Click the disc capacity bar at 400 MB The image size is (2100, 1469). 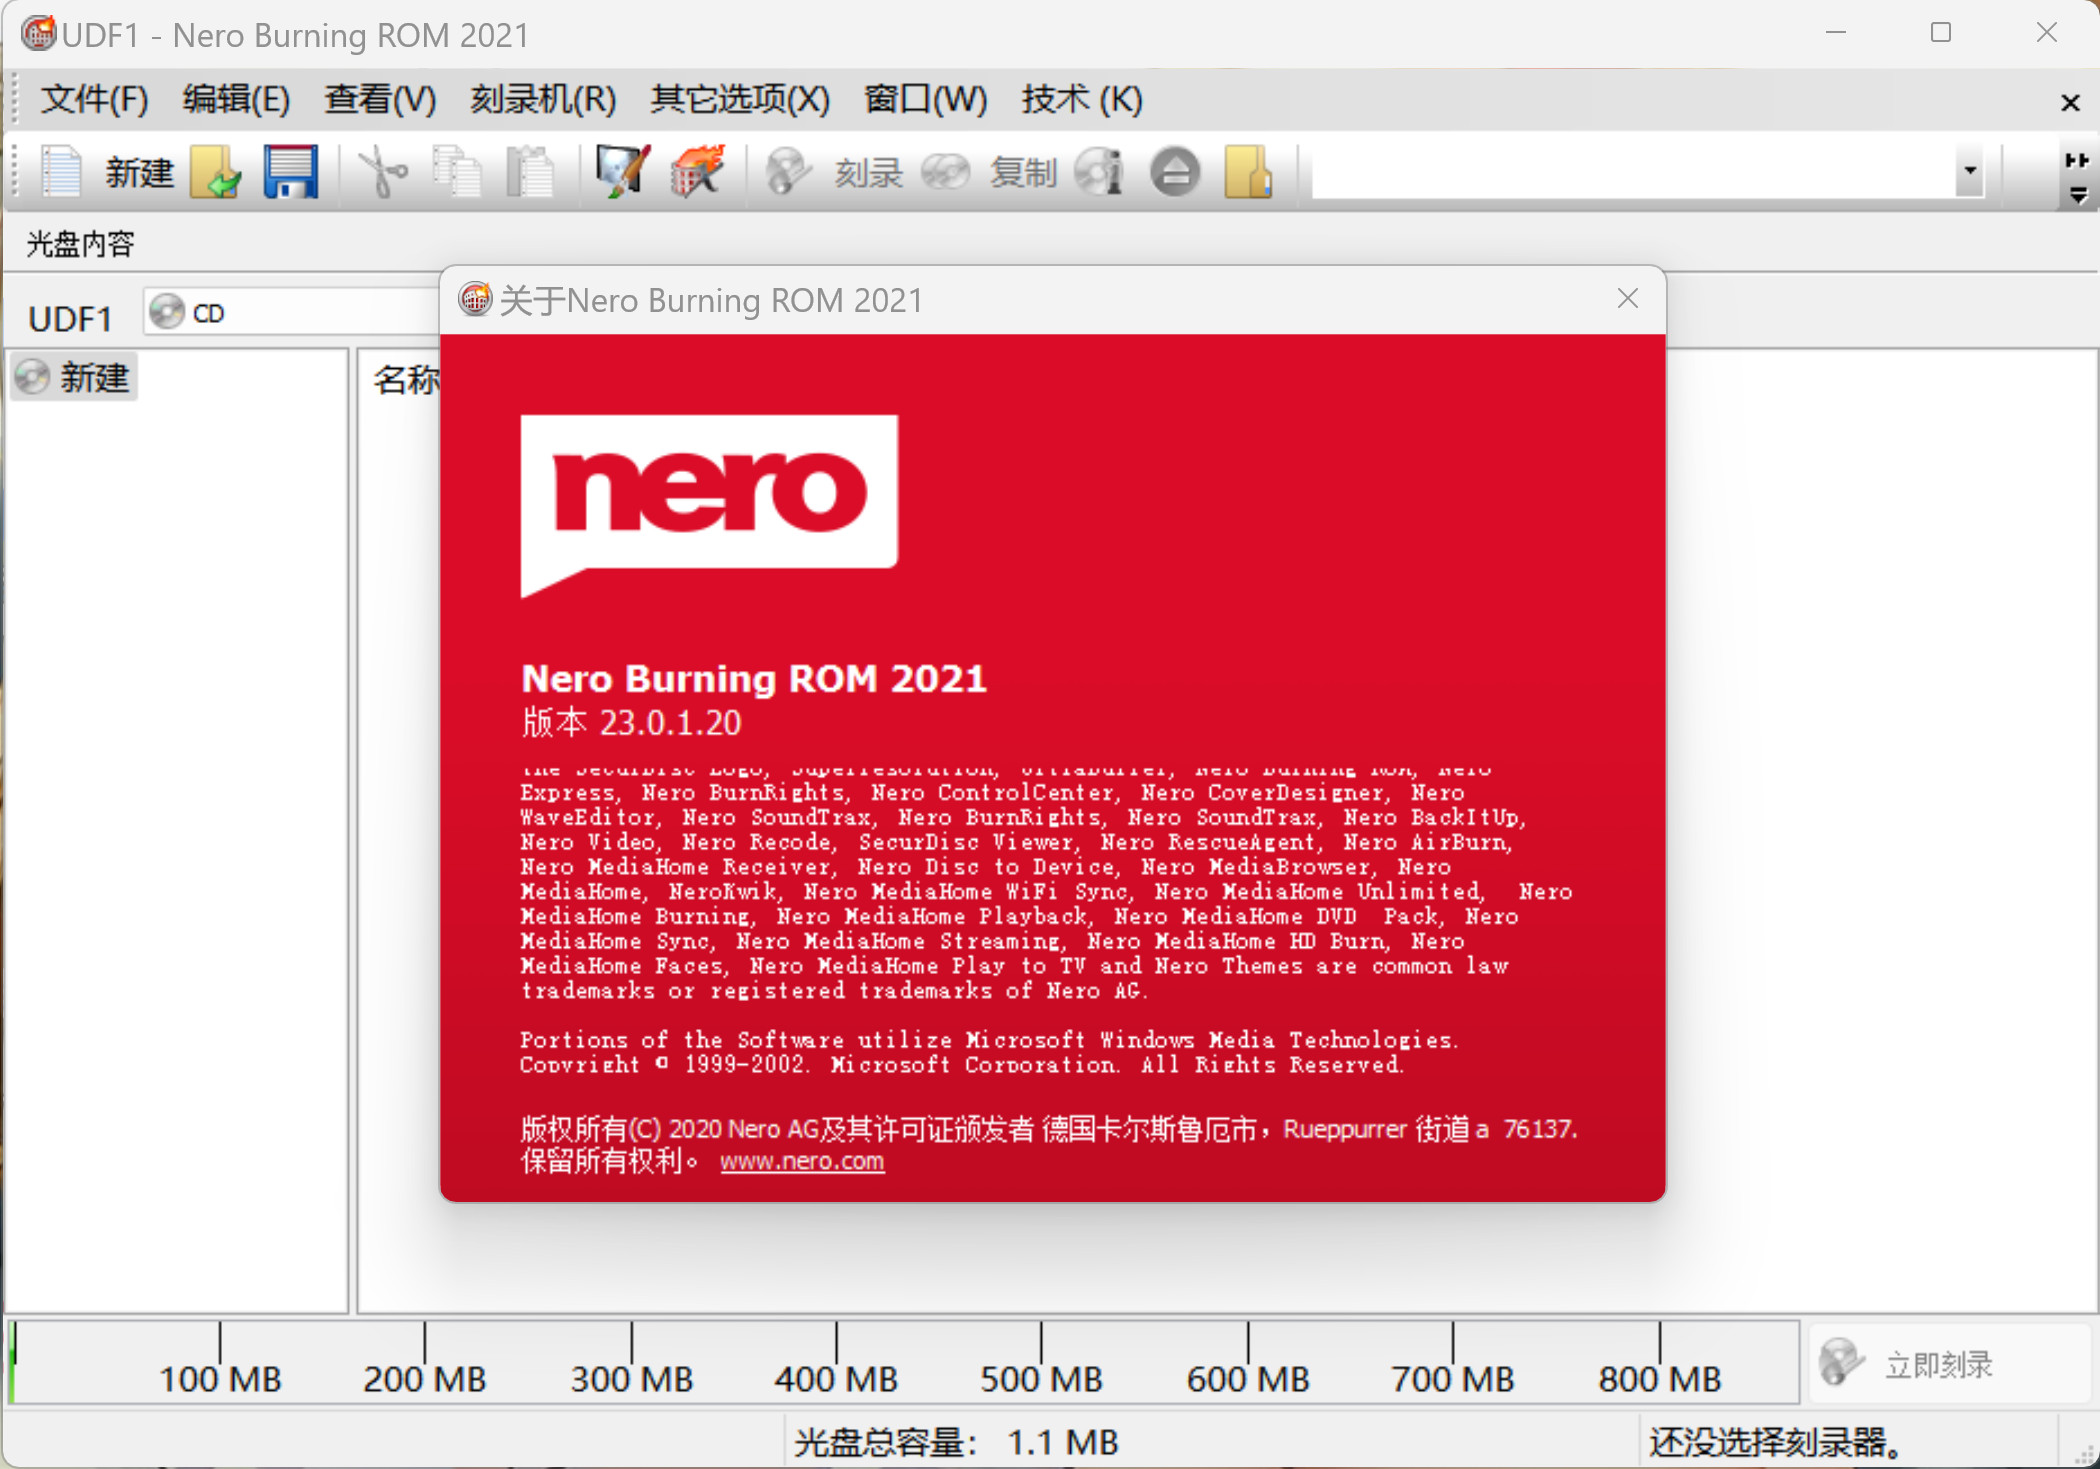pos(836,1360)
